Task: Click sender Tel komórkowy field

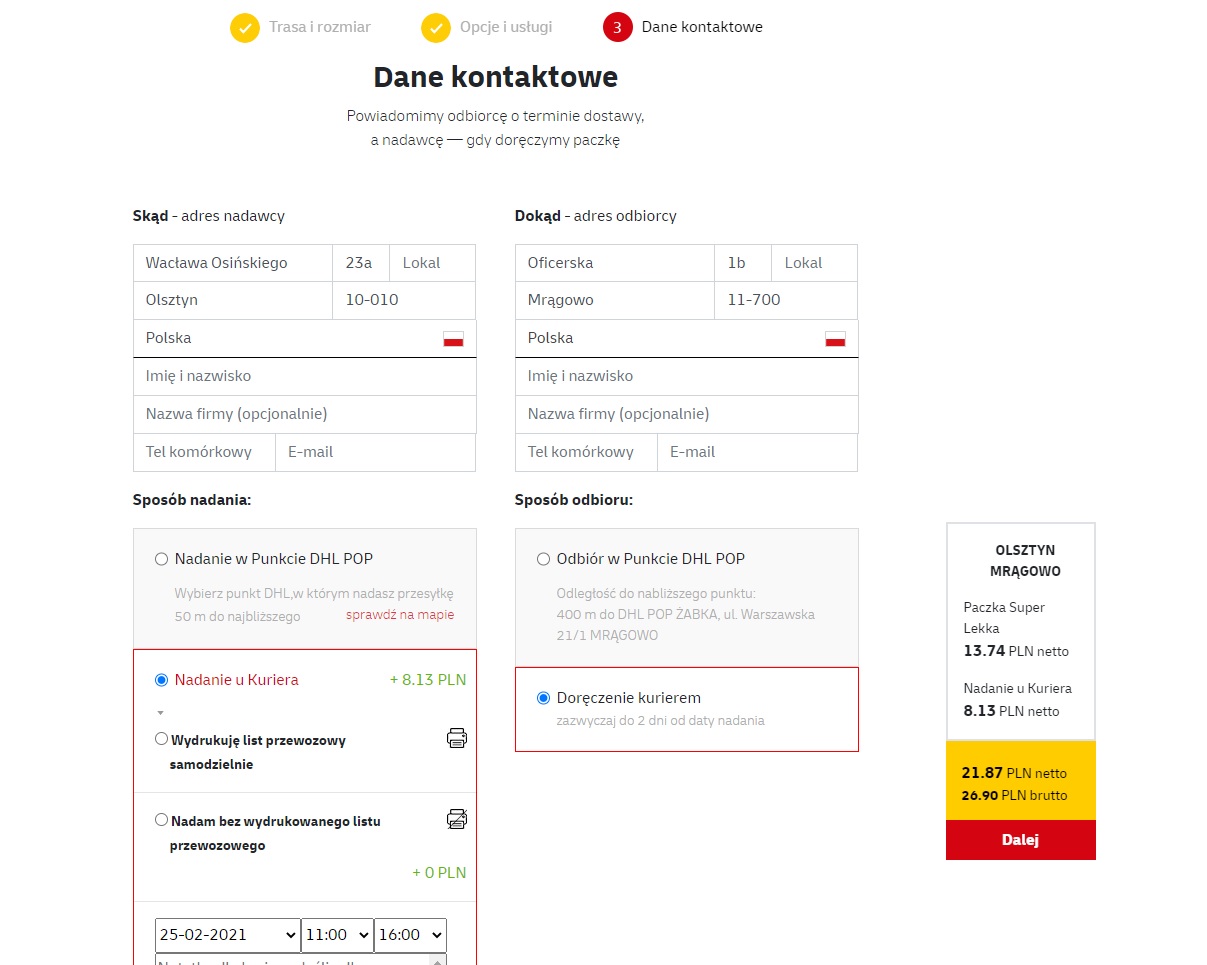Action: [x=204, y=452]
